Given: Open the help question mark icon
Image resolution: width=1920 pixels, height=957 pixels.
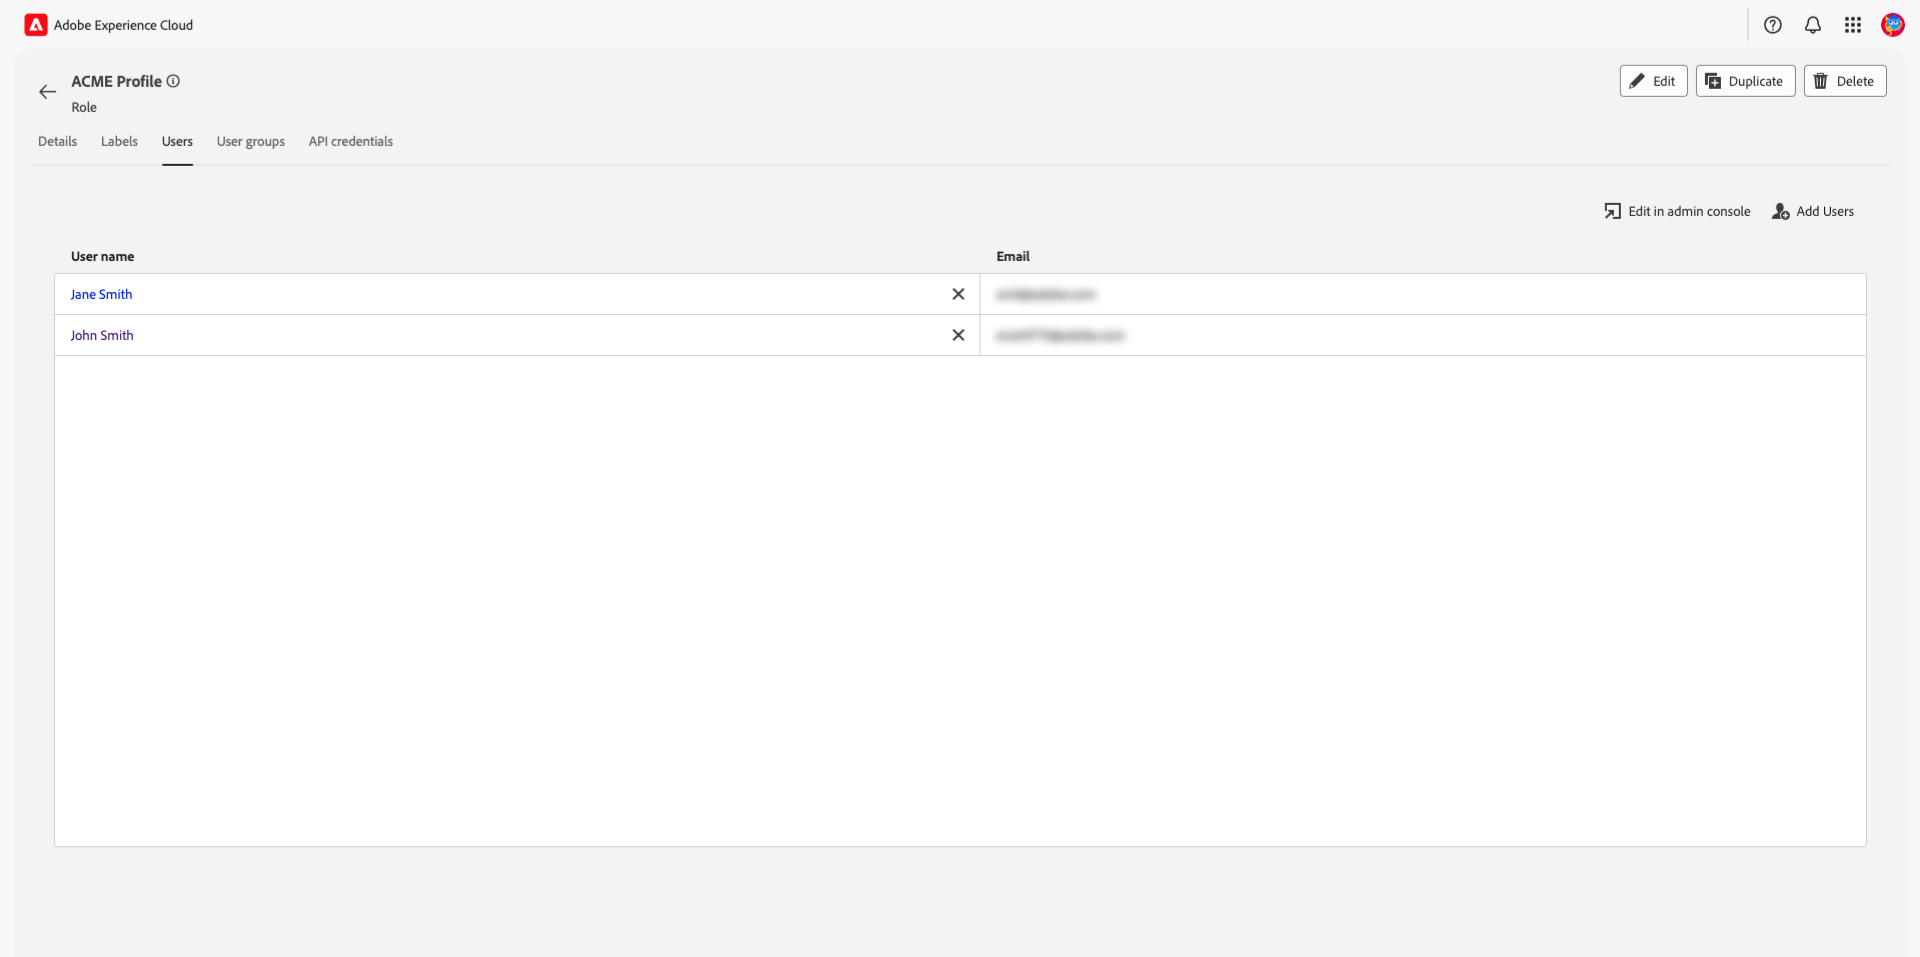Looking at the screenshot, I should click(1772, 25).
